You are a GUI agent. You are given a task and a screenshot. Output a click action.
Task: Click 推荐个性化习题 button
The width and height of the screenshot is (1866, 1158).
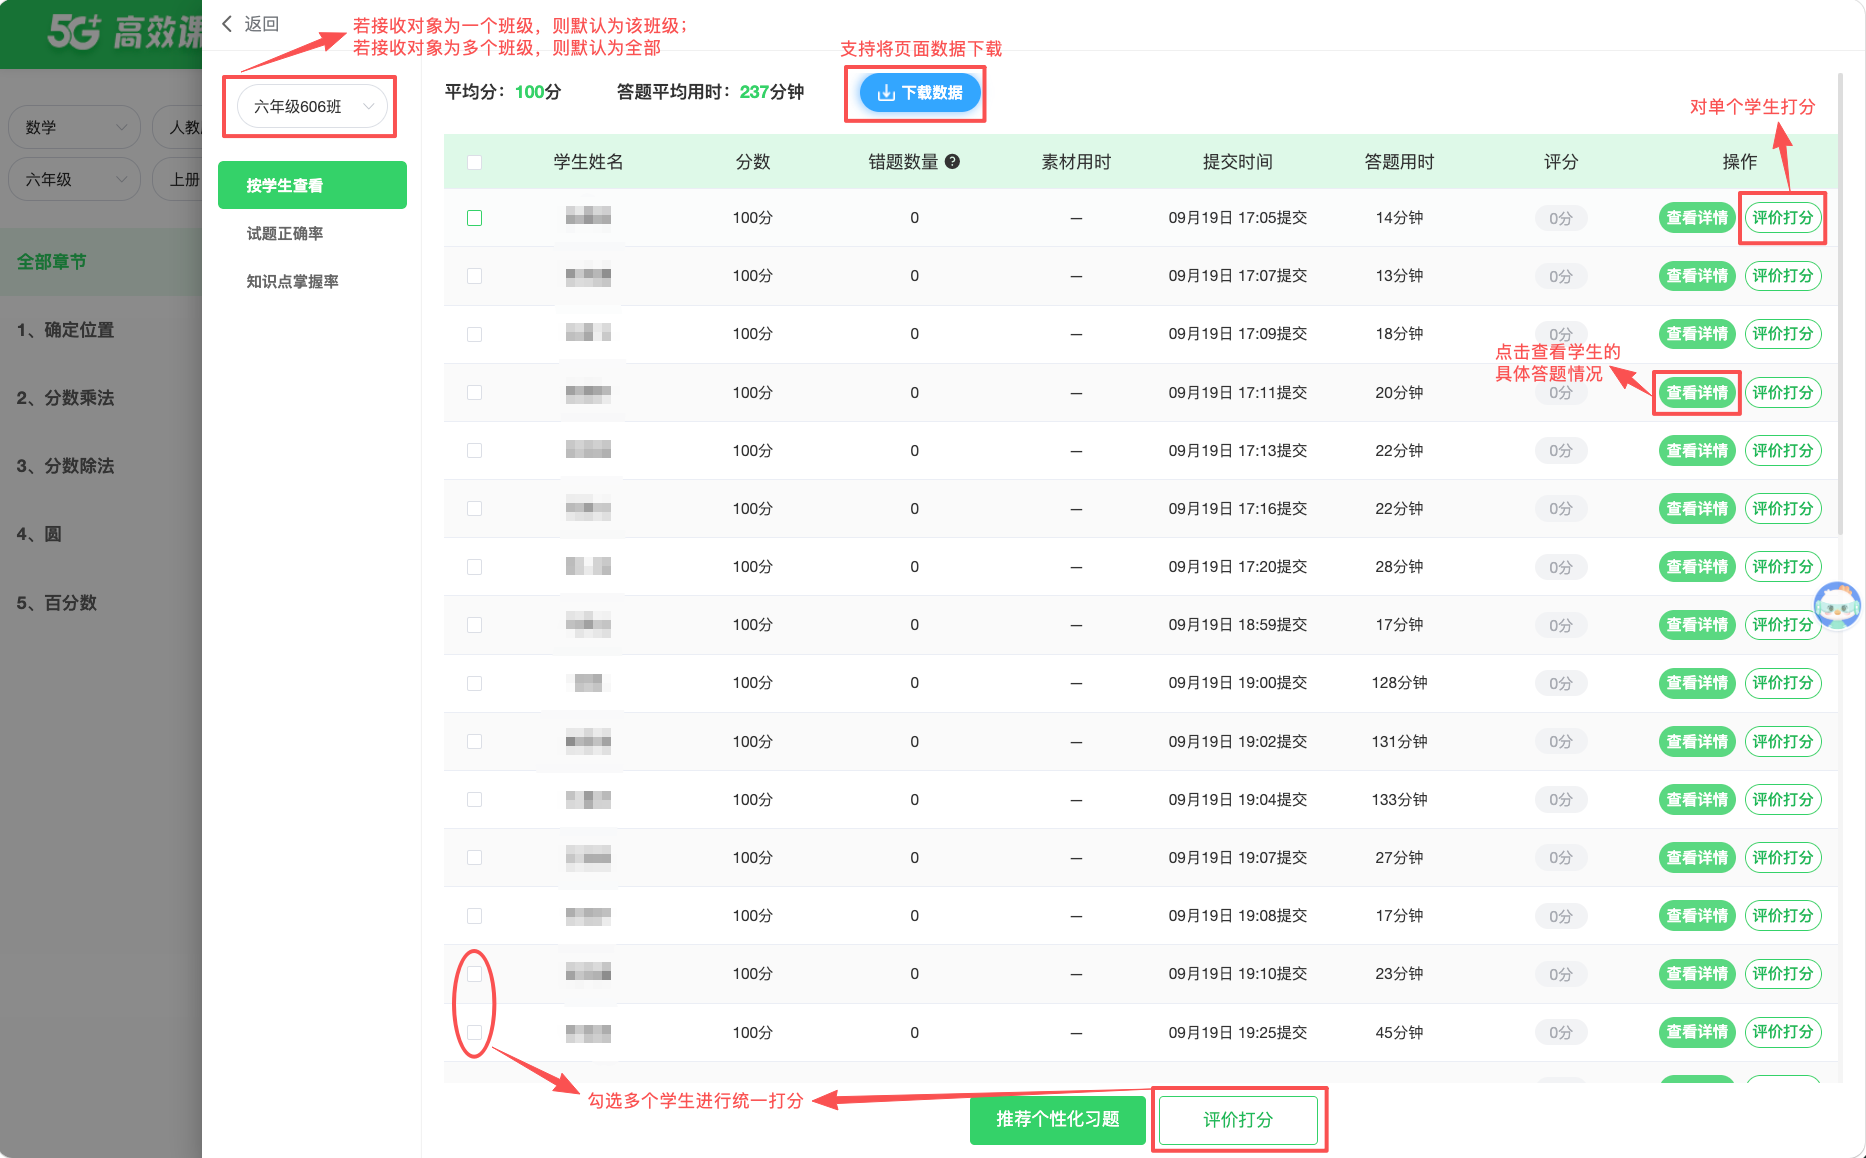(1058, 1119)
